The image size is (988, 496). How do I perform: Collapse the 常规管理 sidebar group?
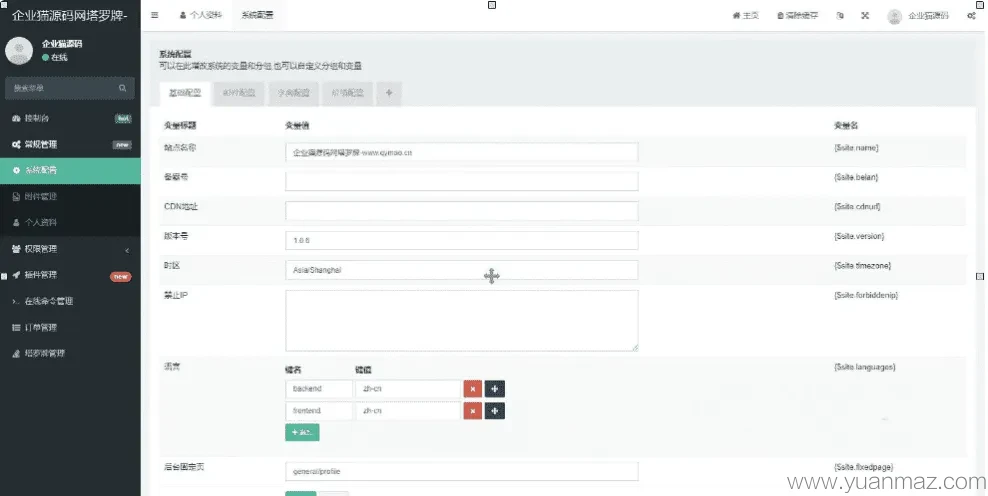70,144
